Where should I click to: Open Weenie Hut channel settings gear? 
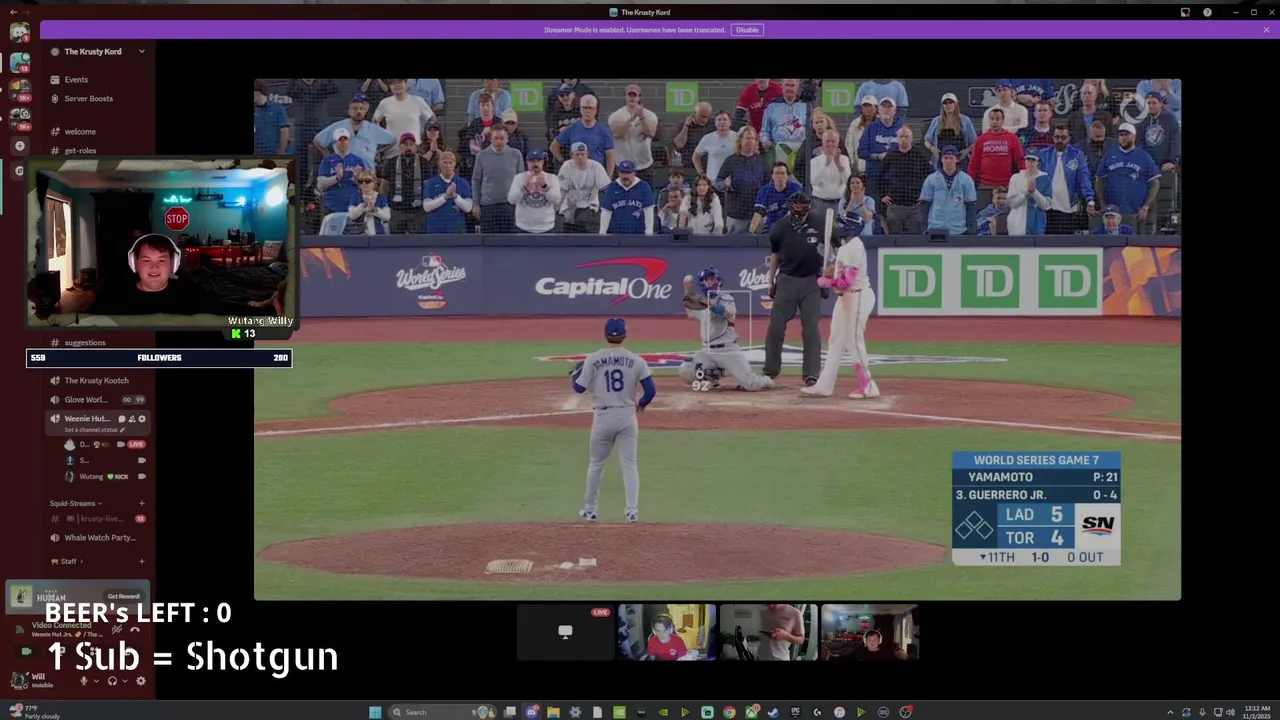point(142,419)
